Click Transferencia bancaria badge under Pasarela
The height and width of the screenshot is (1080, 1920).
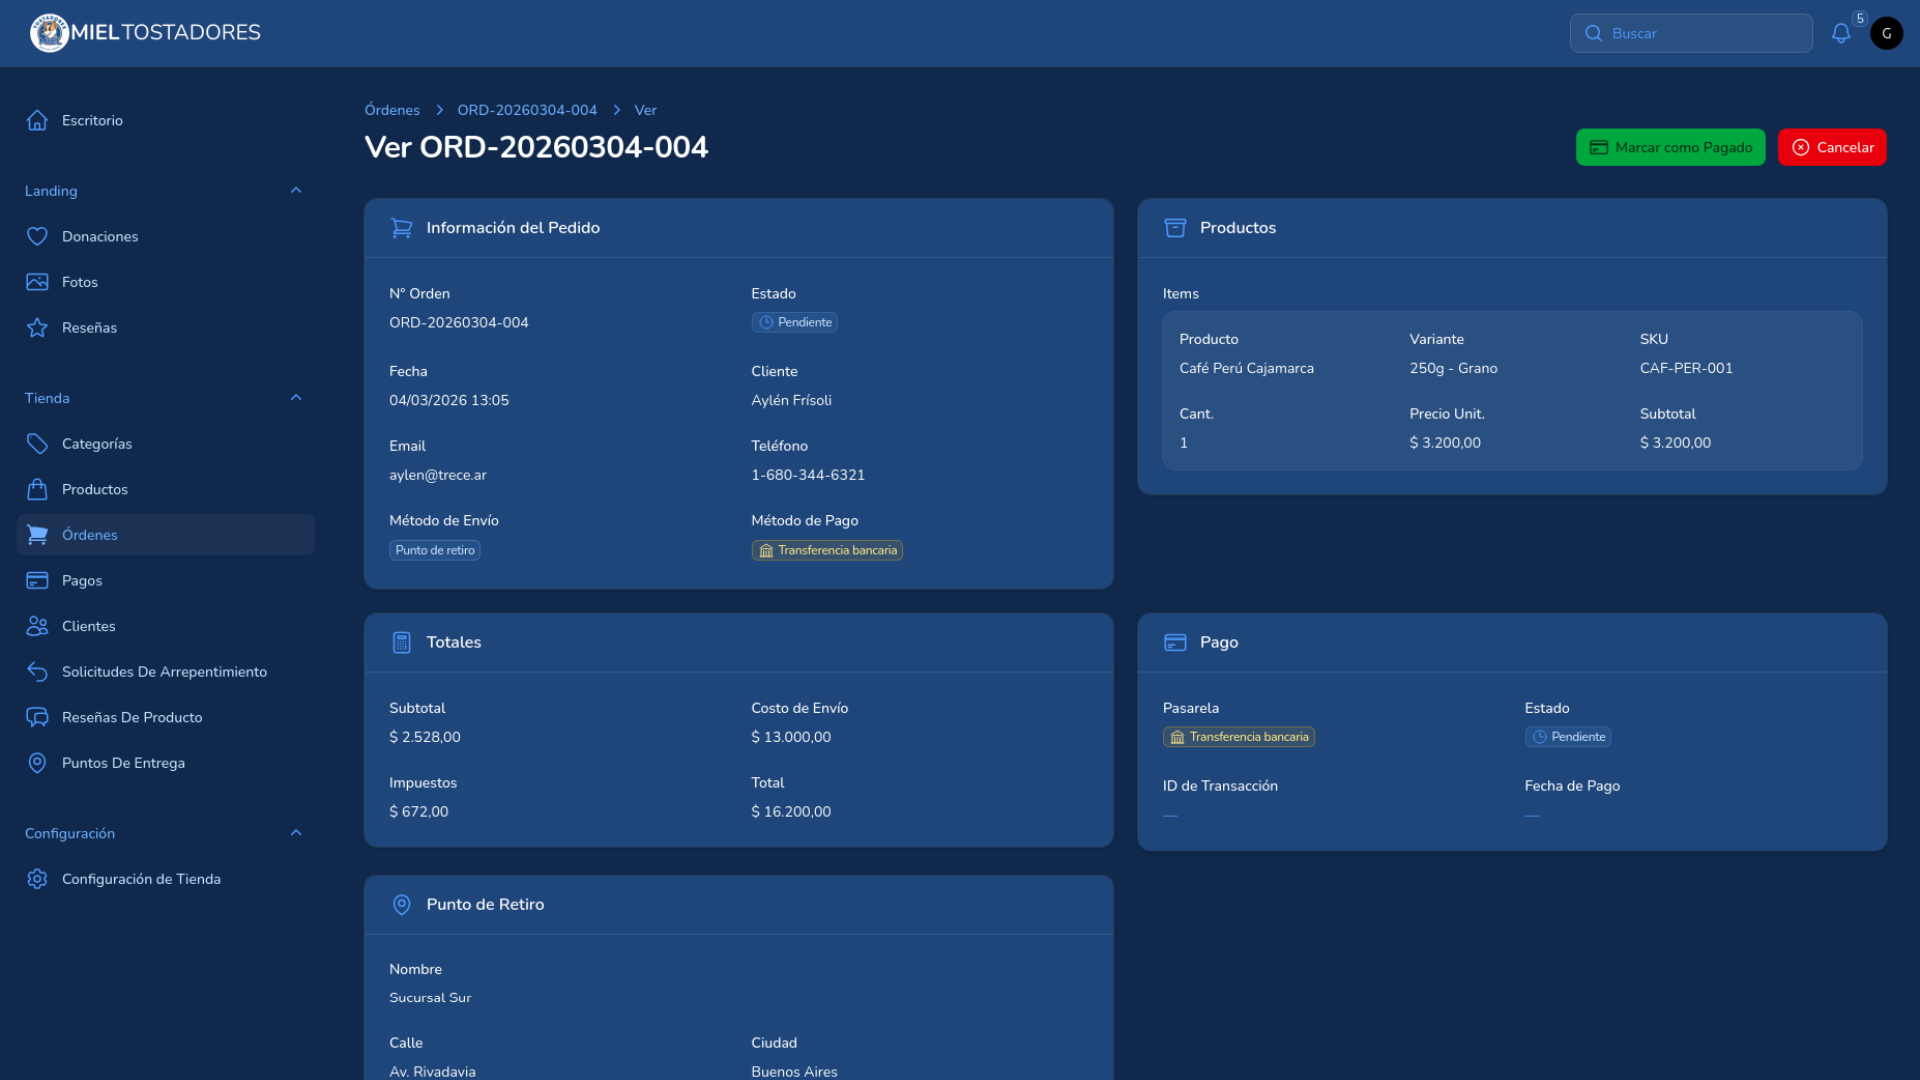coord(1239,737)
